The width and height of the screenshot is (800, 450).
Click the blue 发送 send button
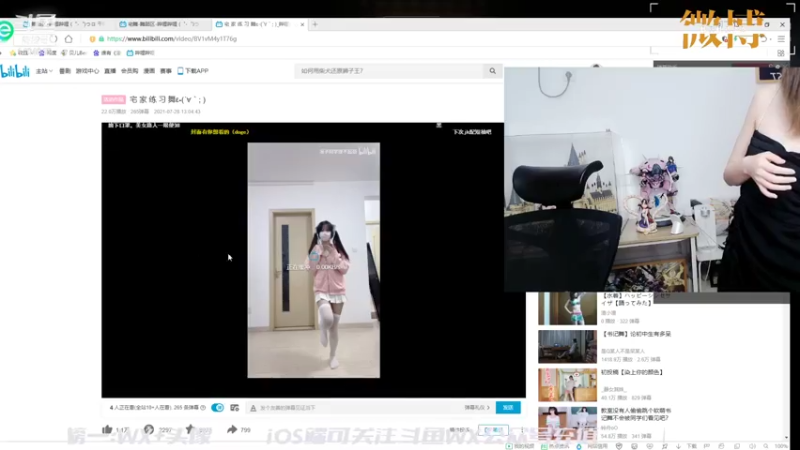tap(508, 407)
